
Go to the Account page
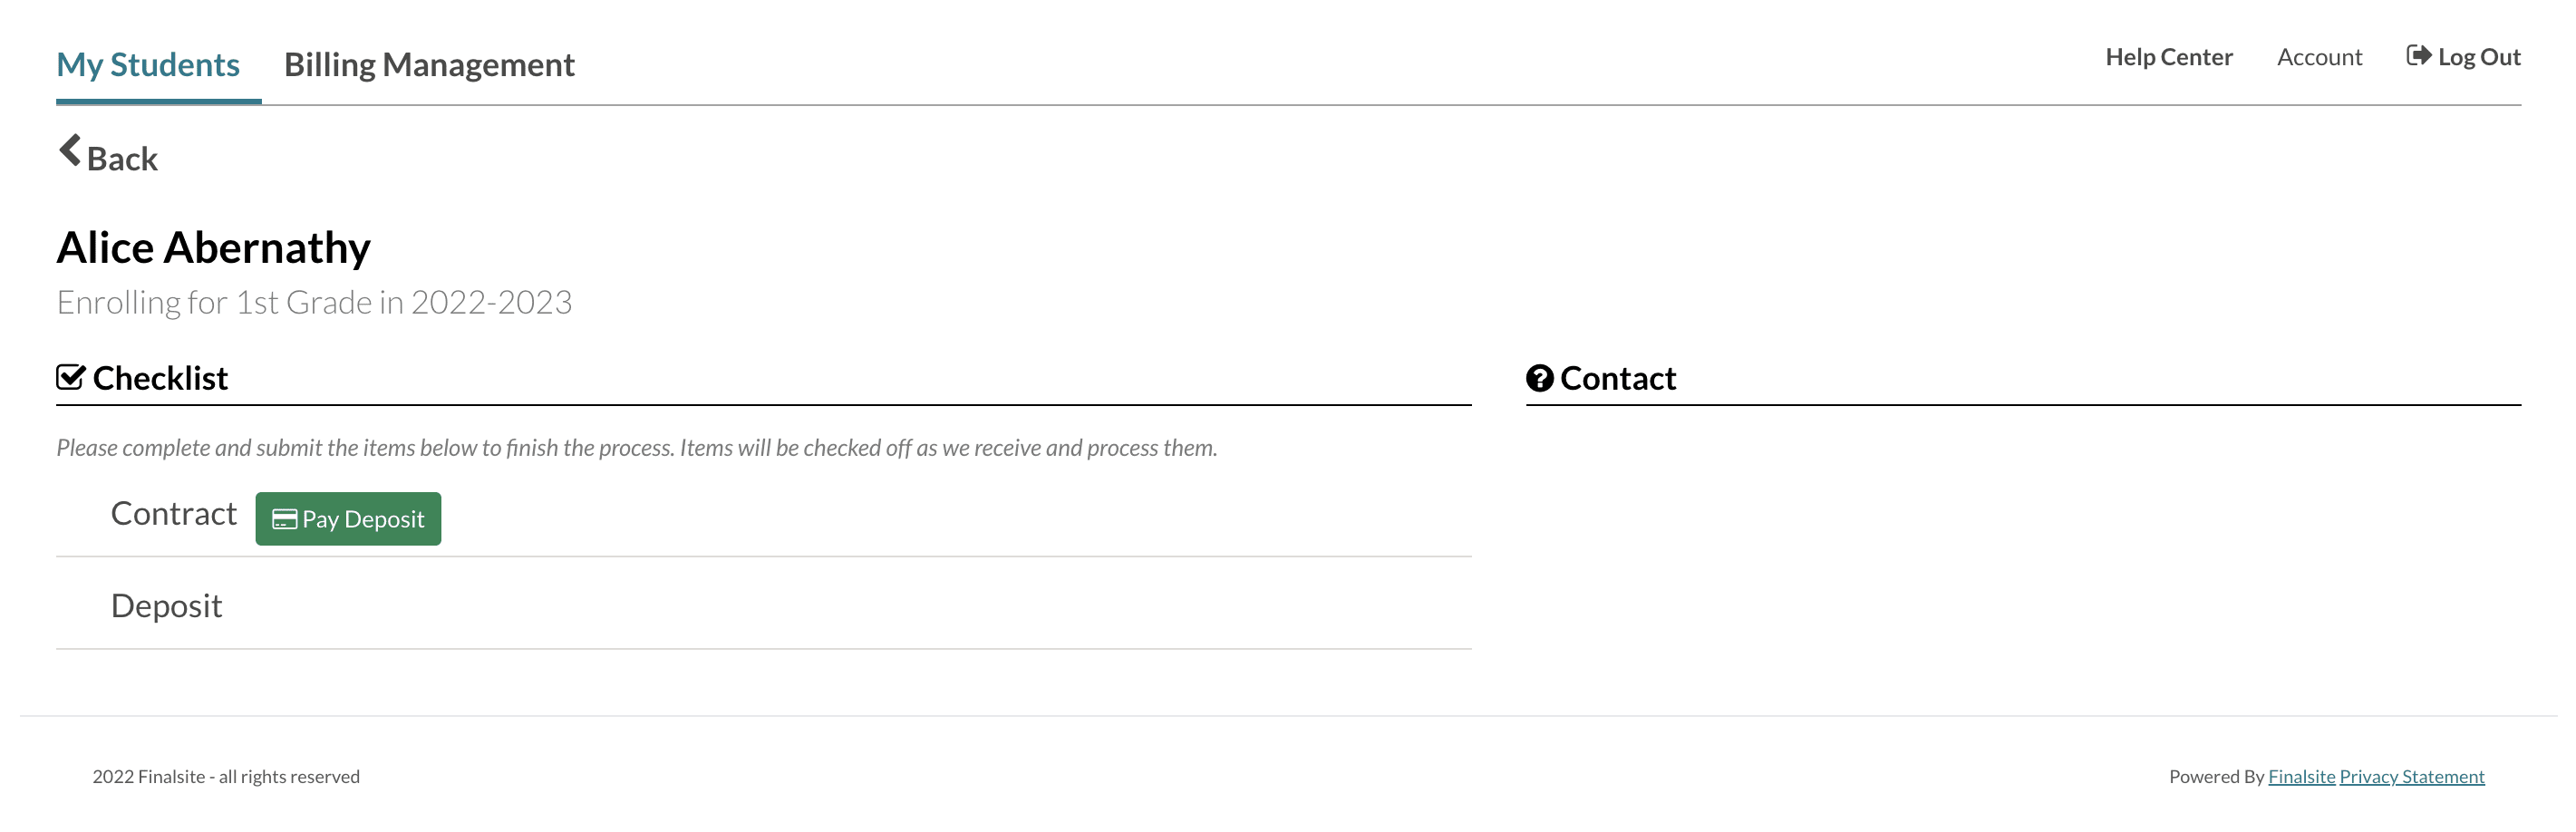tap(2319, 57)
